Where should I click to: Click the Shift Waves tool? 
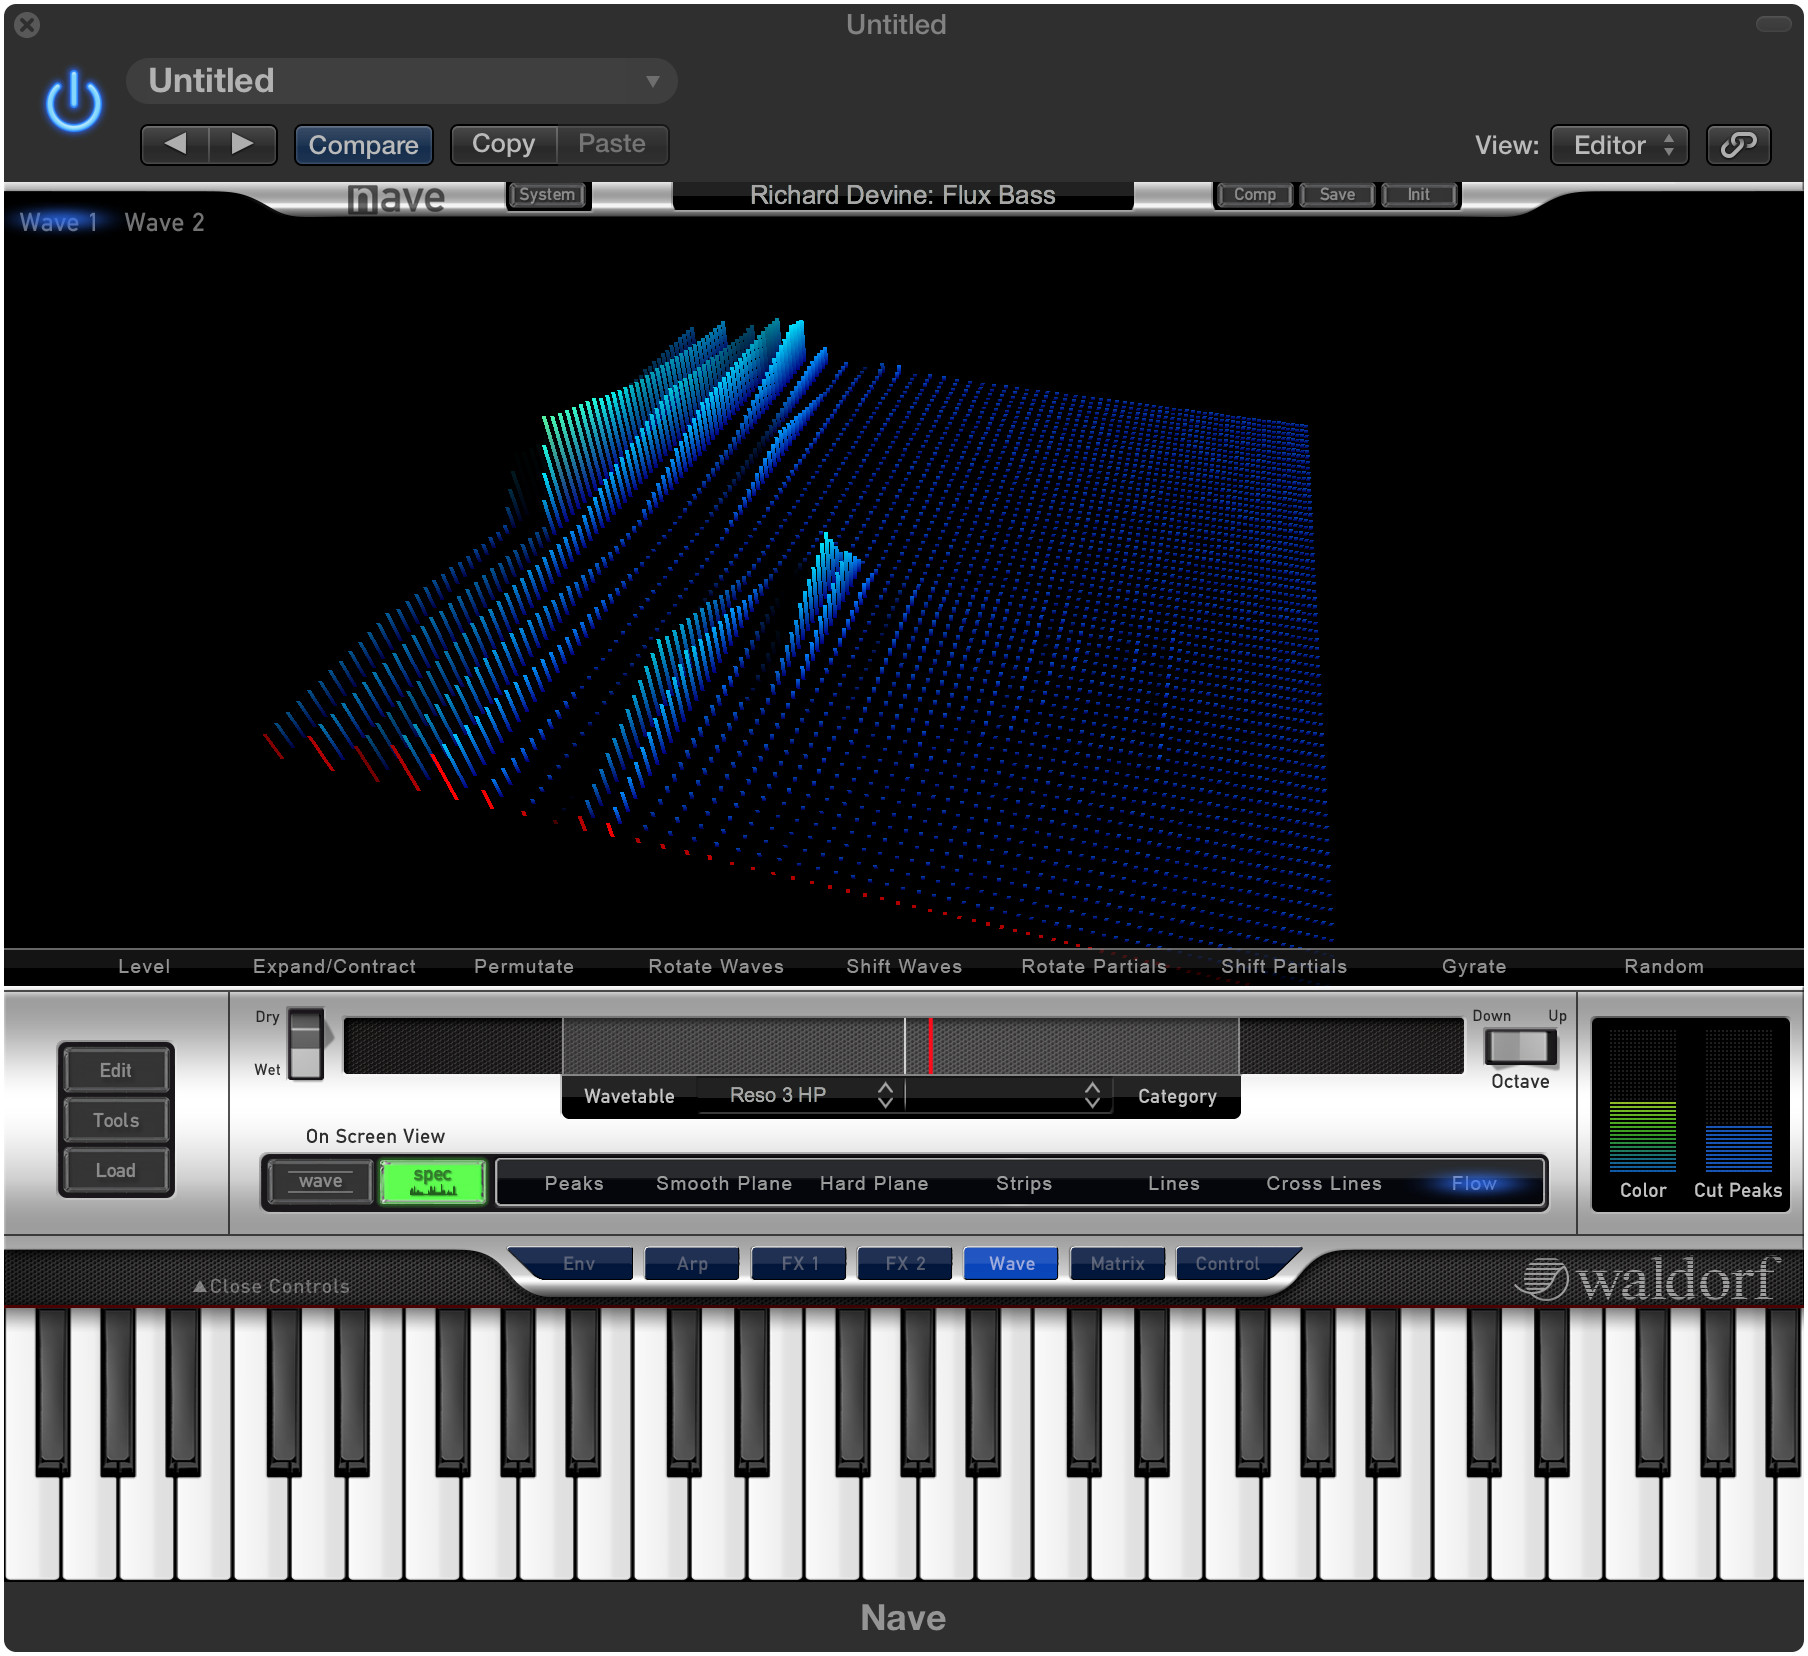click(904, 966)
